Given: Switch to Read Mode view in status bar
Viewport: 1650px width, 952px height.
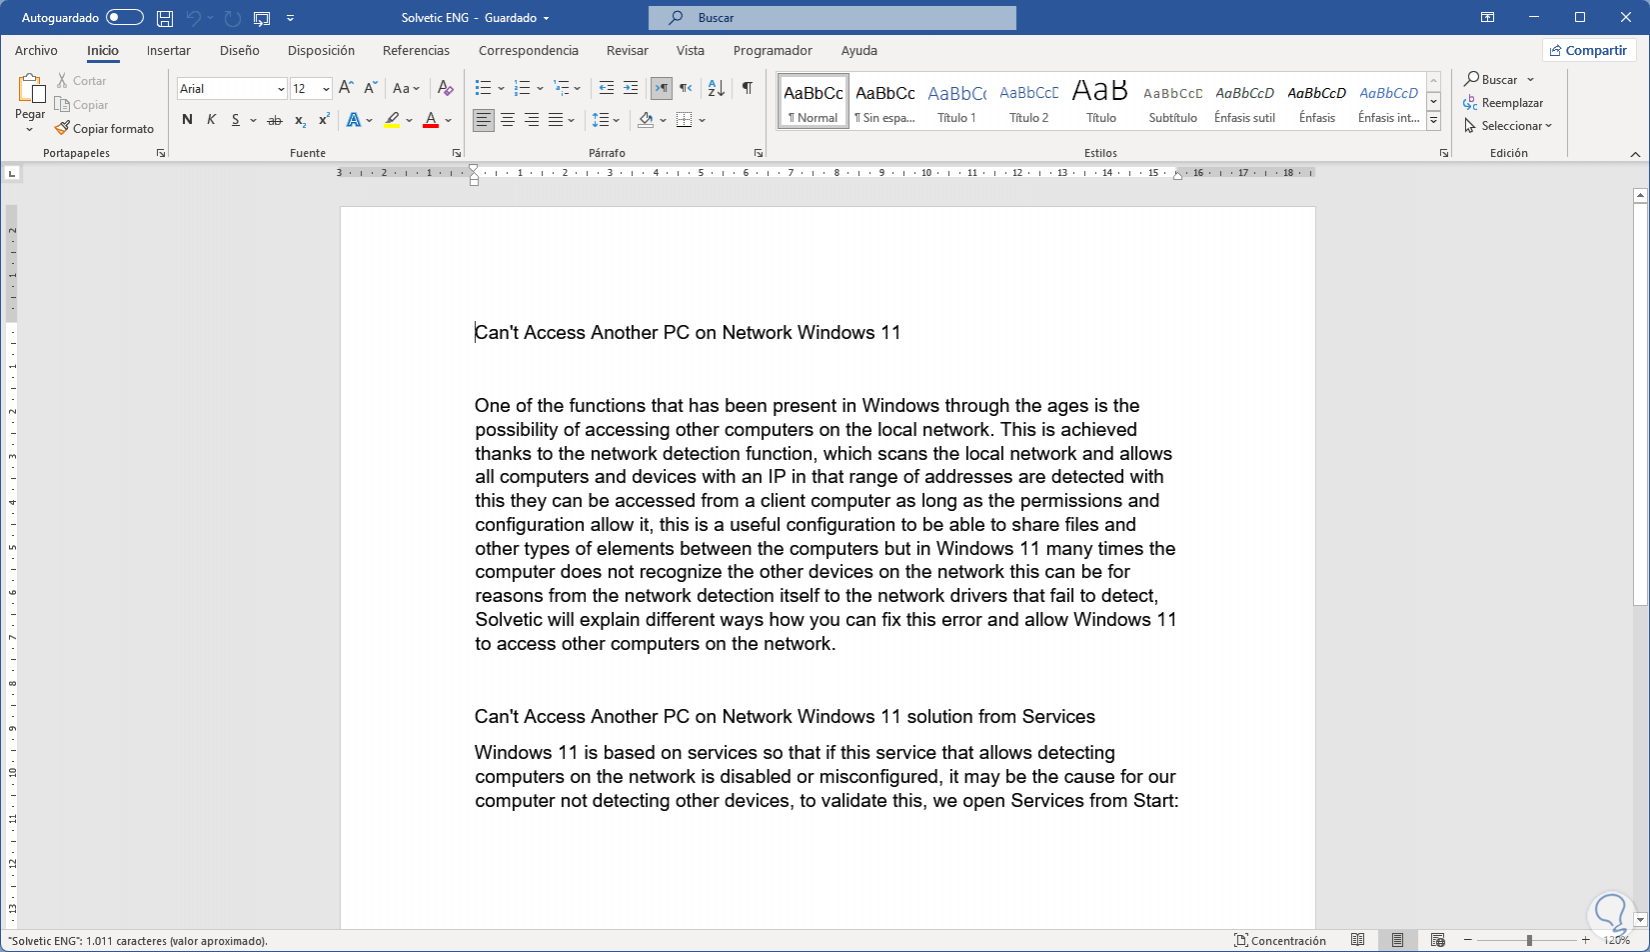Looking at the screenshot, I should click(x=1357, y=940).
